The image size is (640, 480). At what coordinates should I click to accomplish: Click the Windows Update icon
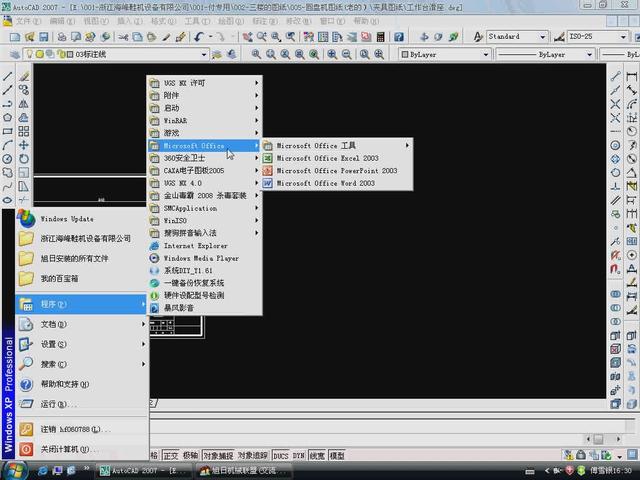(26, 219)
